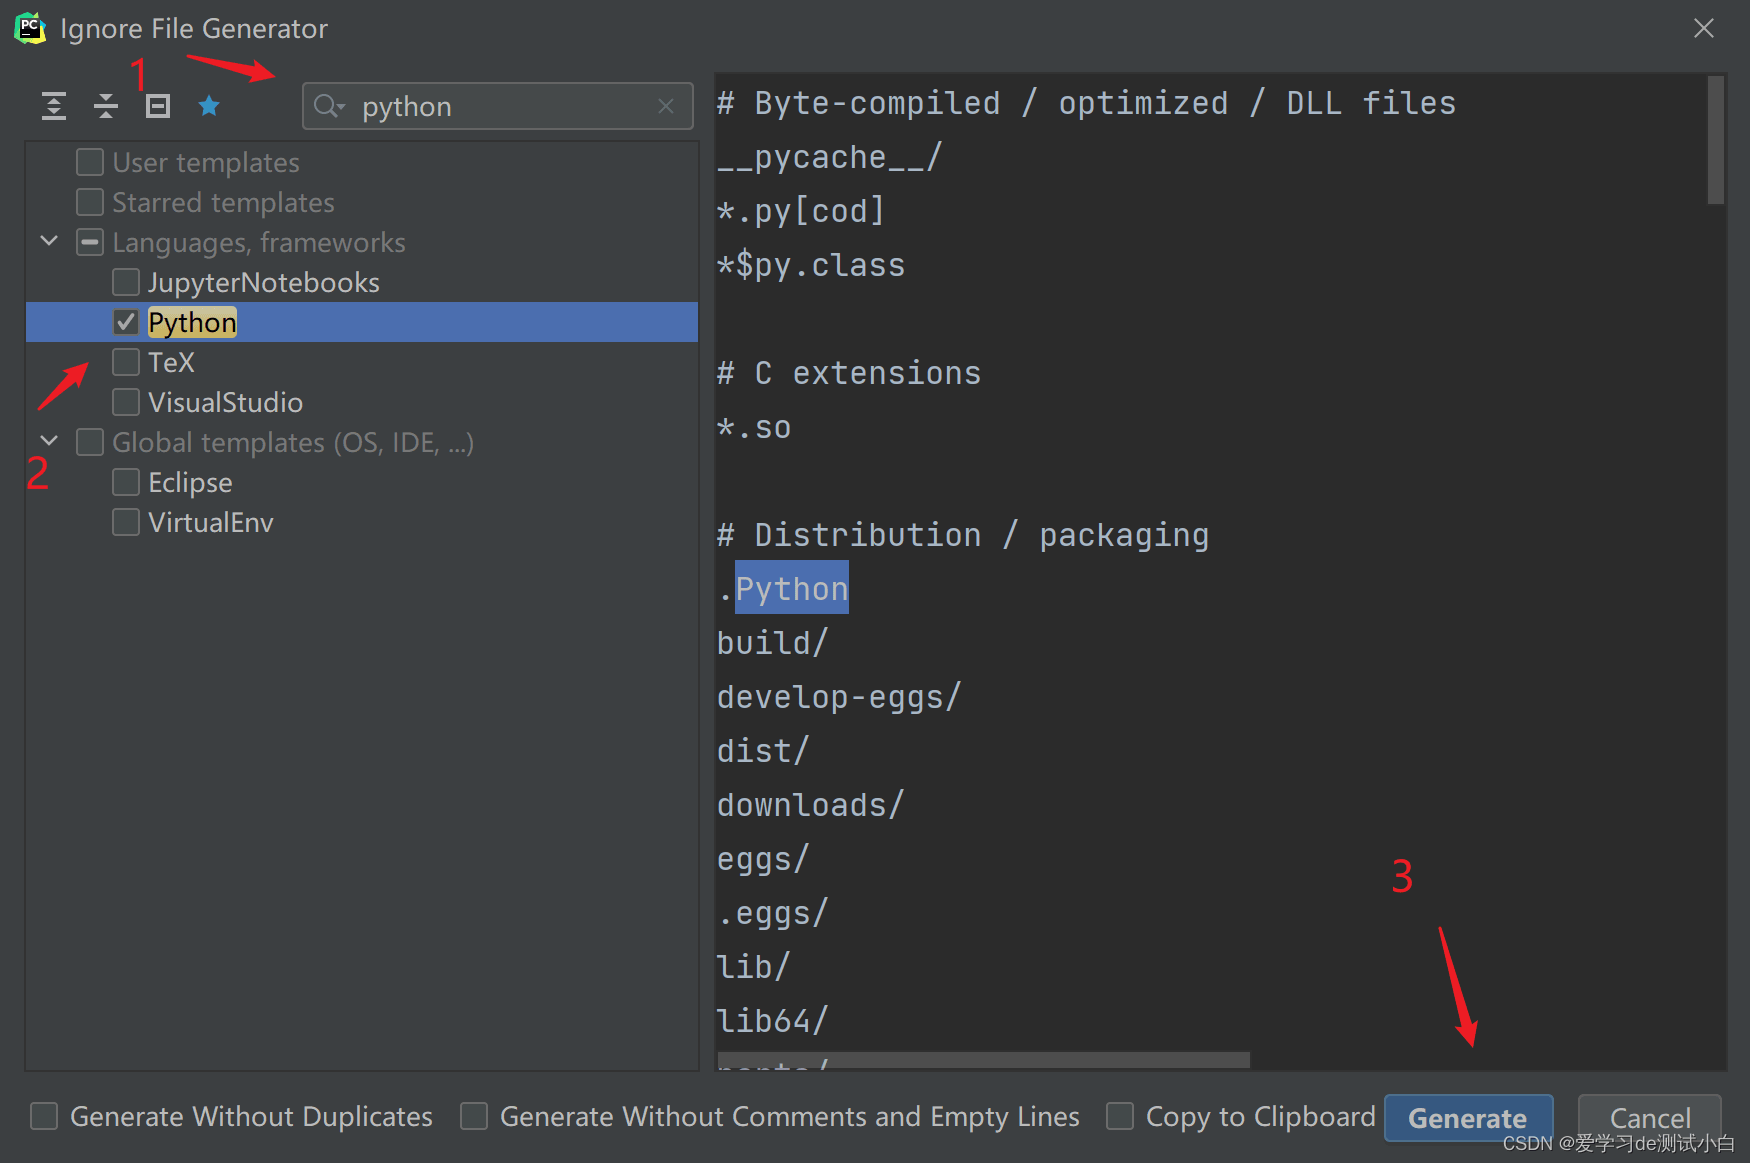The width and height of the screenshot is (1750, 1163).
Task: Close the Ignore File Generator dialog
Action: coord(1704,28)
